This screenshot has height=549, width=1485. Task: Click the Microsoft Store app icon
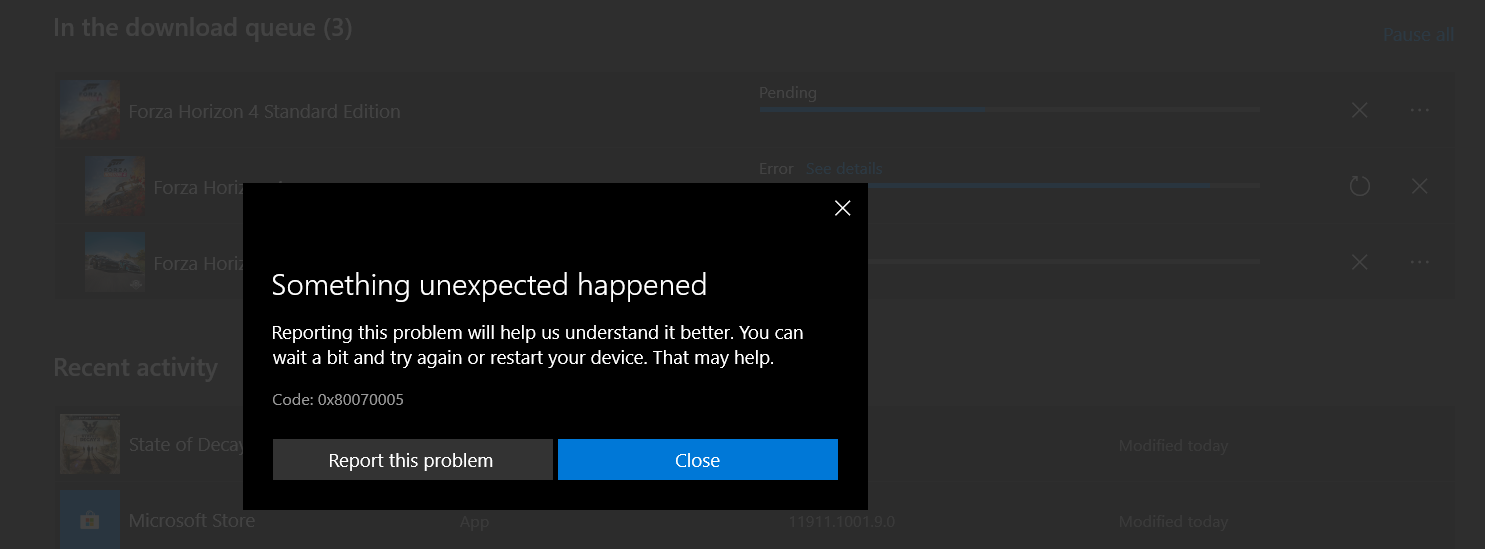pyautogui.click(x=90, y=519)
